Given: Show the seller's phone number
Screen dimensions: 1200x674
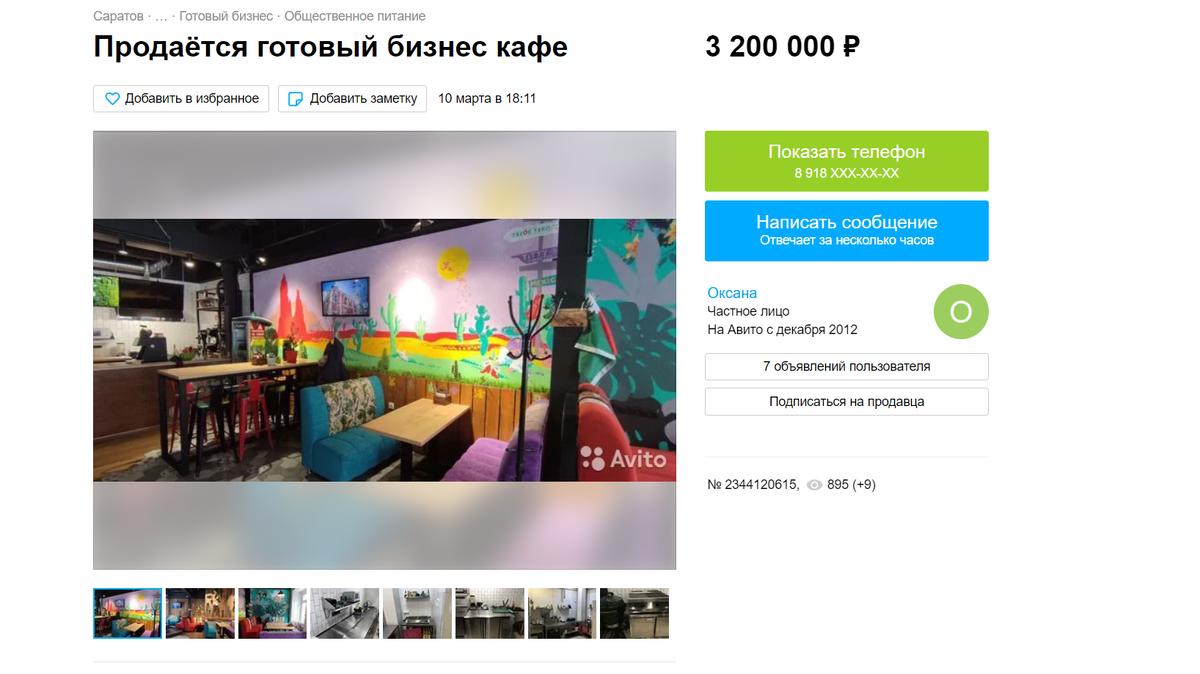Looking at the screenshot, I should click(x=846, y=161).
